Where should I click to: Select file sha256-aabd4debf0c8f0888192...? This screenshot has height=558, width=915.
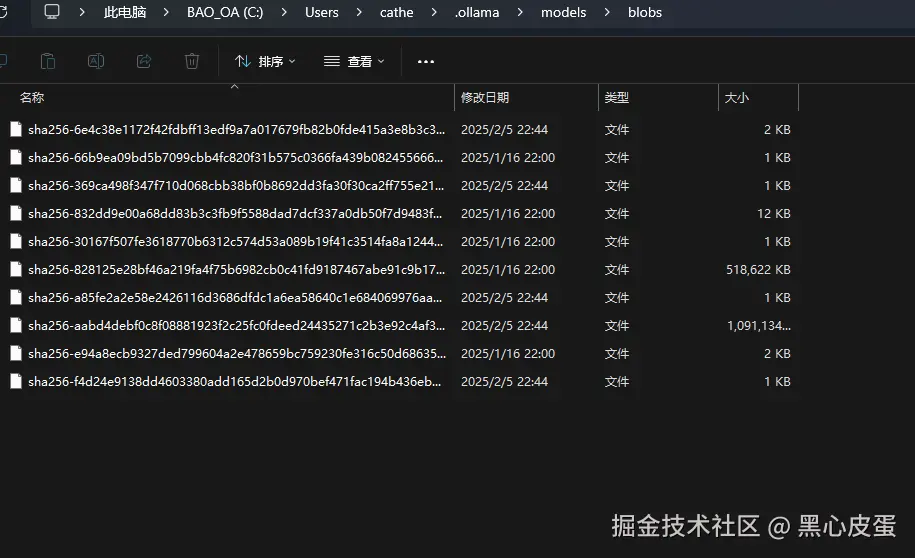[236, 326]
